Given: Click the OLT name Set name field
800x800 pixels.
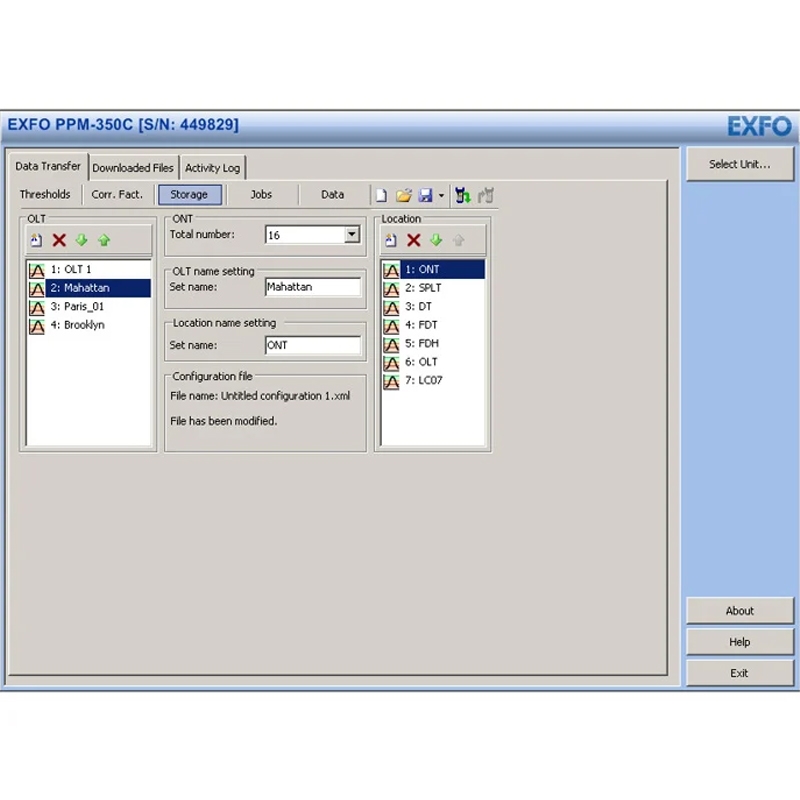Looking at the screenshot, I should coord(313,287).
